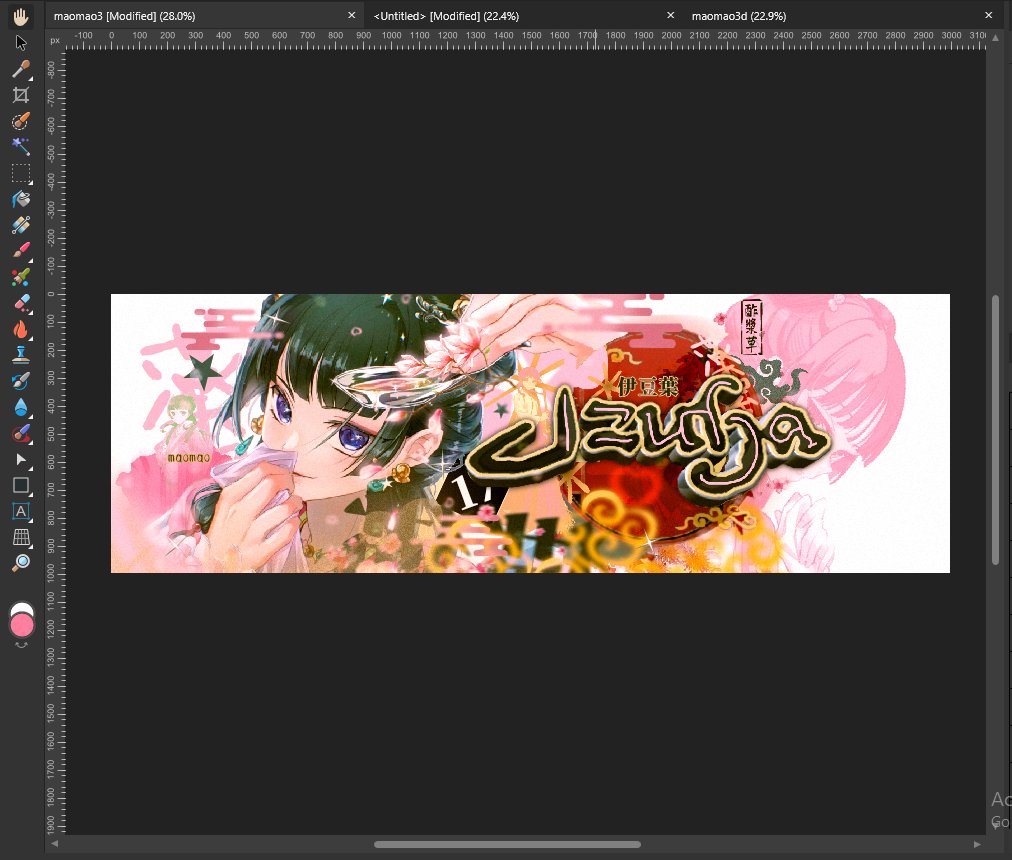Click the Izuha banner canvas image
The image size is (1012, 860).
click(530, 433)
